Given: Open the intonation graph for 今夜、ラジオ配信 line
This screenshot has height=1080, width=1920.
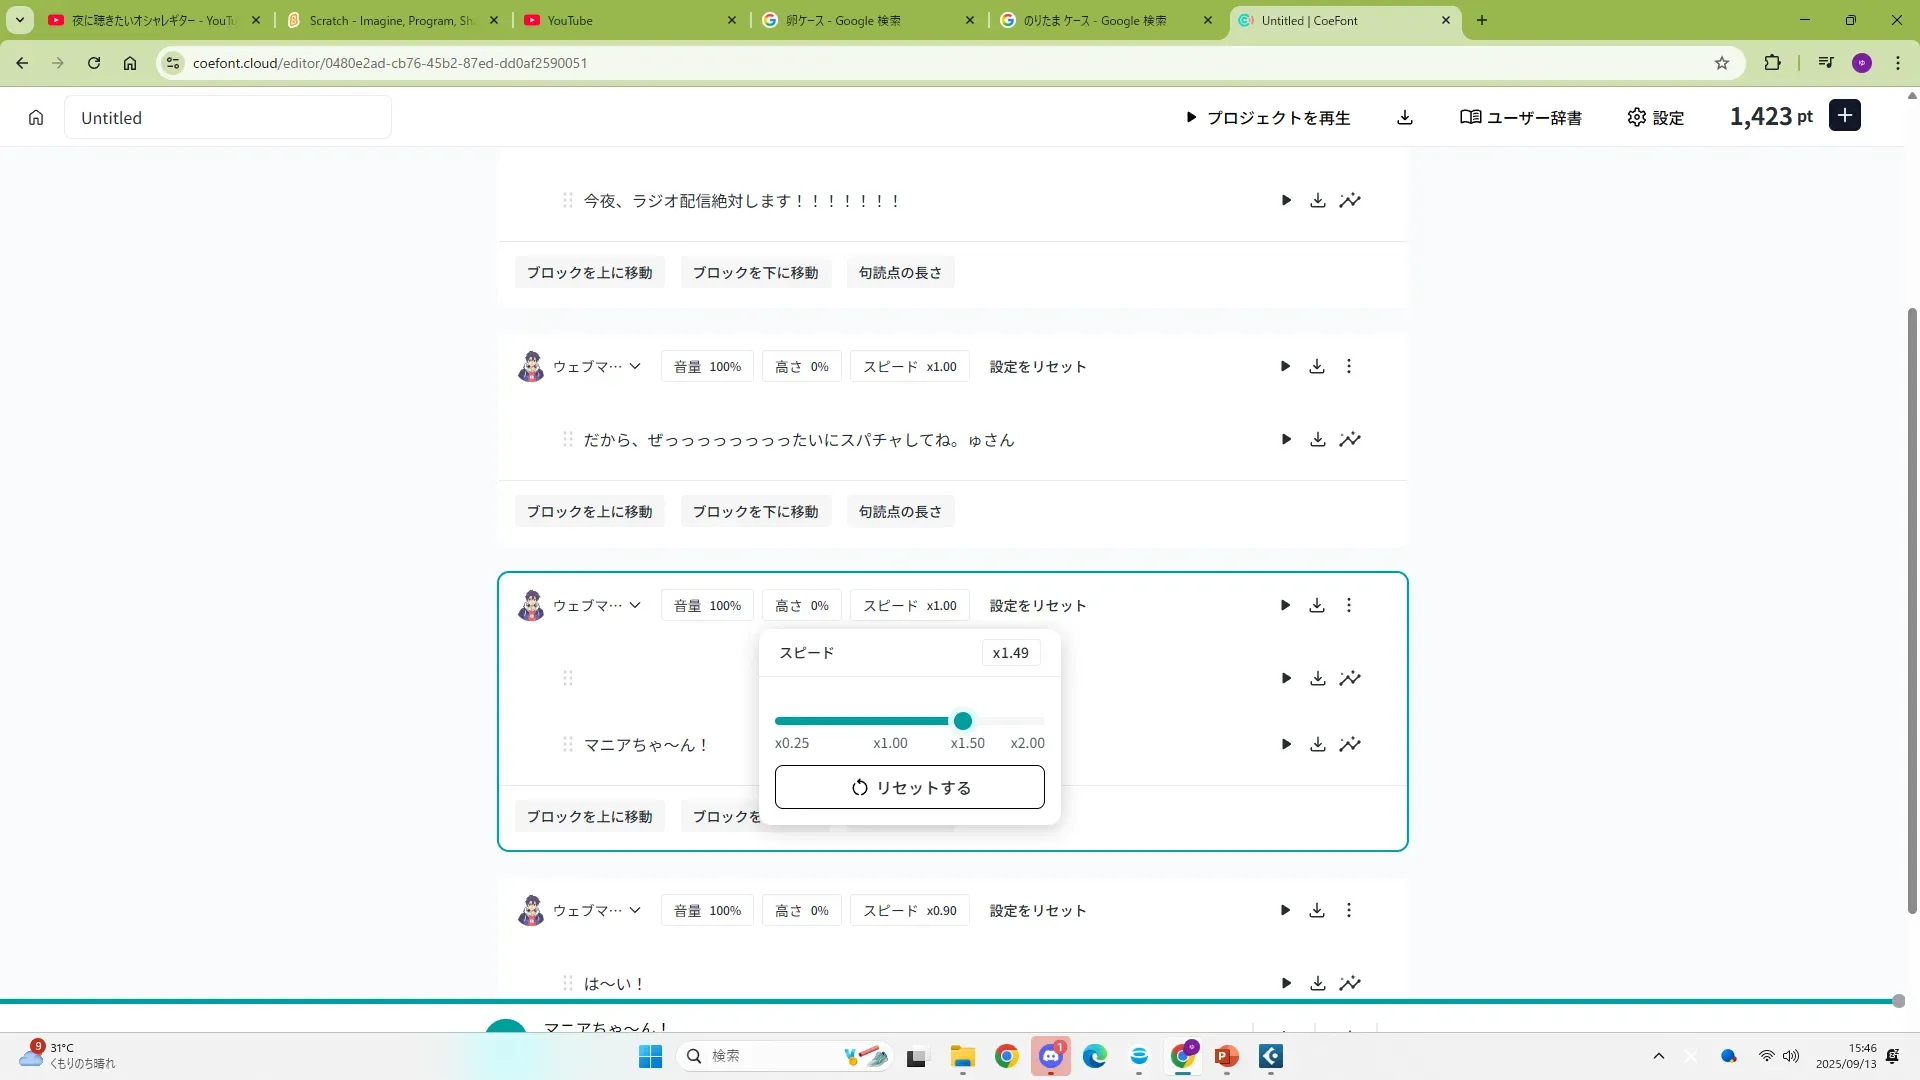Looking at the screenshot, I should point(1350,201).
